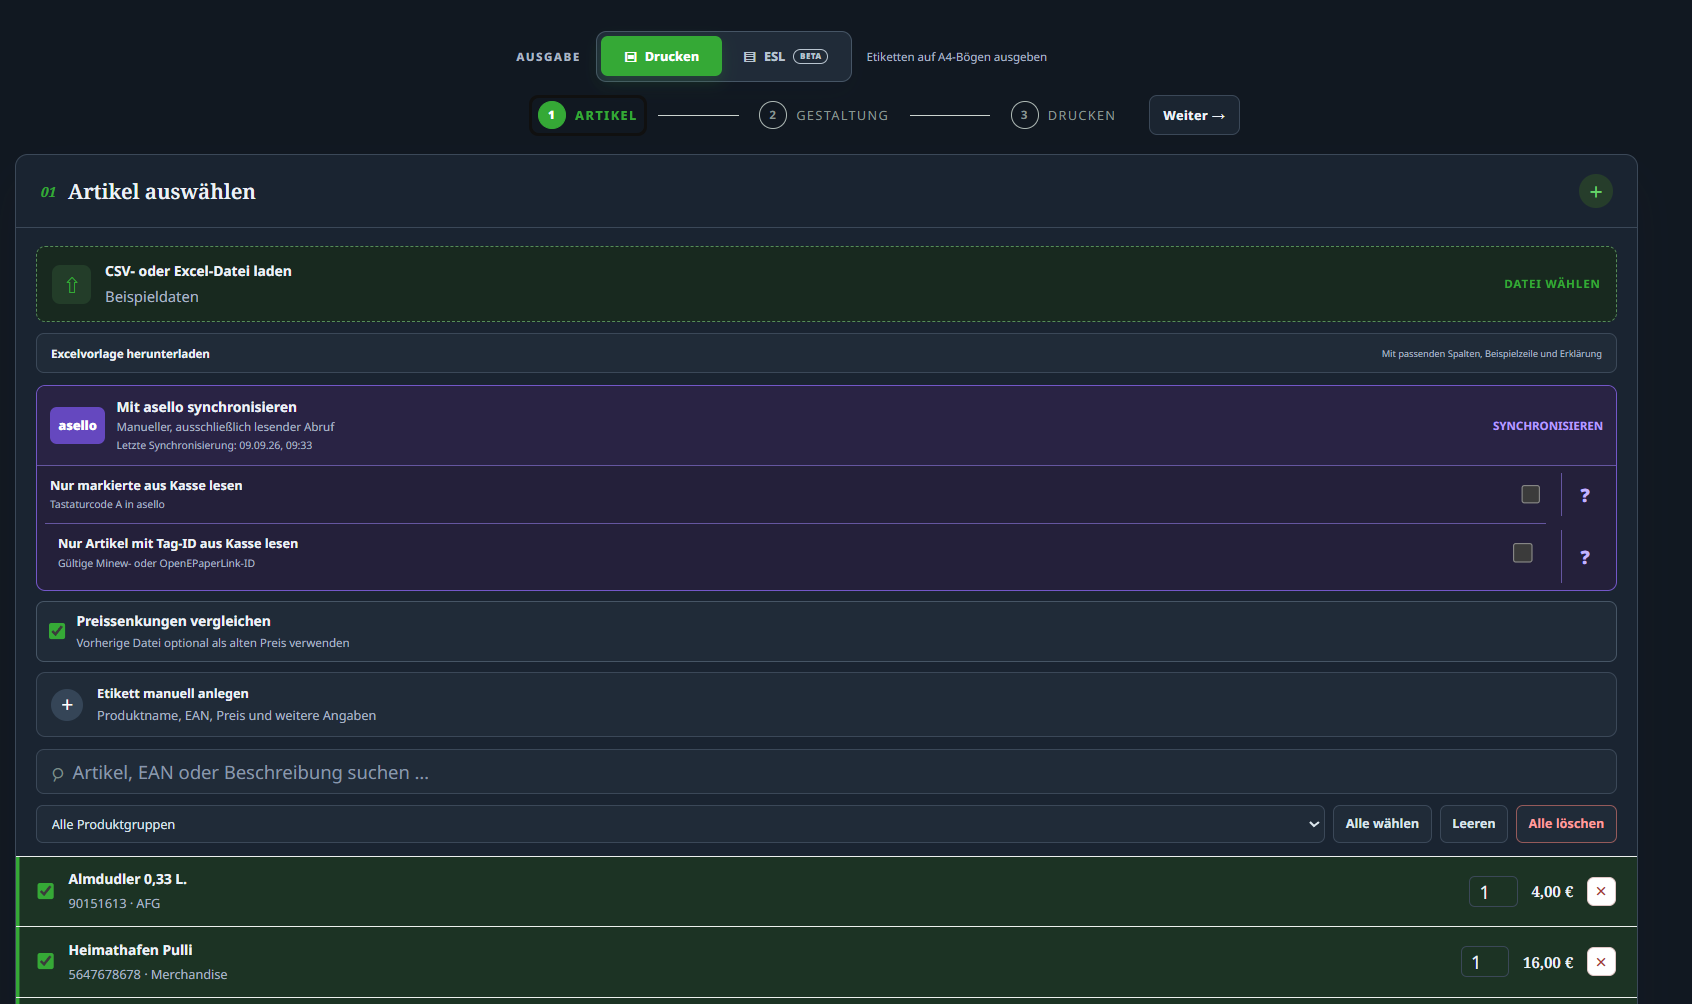Open help for Nur markierte aus Kasse lesen
The height and width of the screenshot is (1004, 1692).
1584,495
